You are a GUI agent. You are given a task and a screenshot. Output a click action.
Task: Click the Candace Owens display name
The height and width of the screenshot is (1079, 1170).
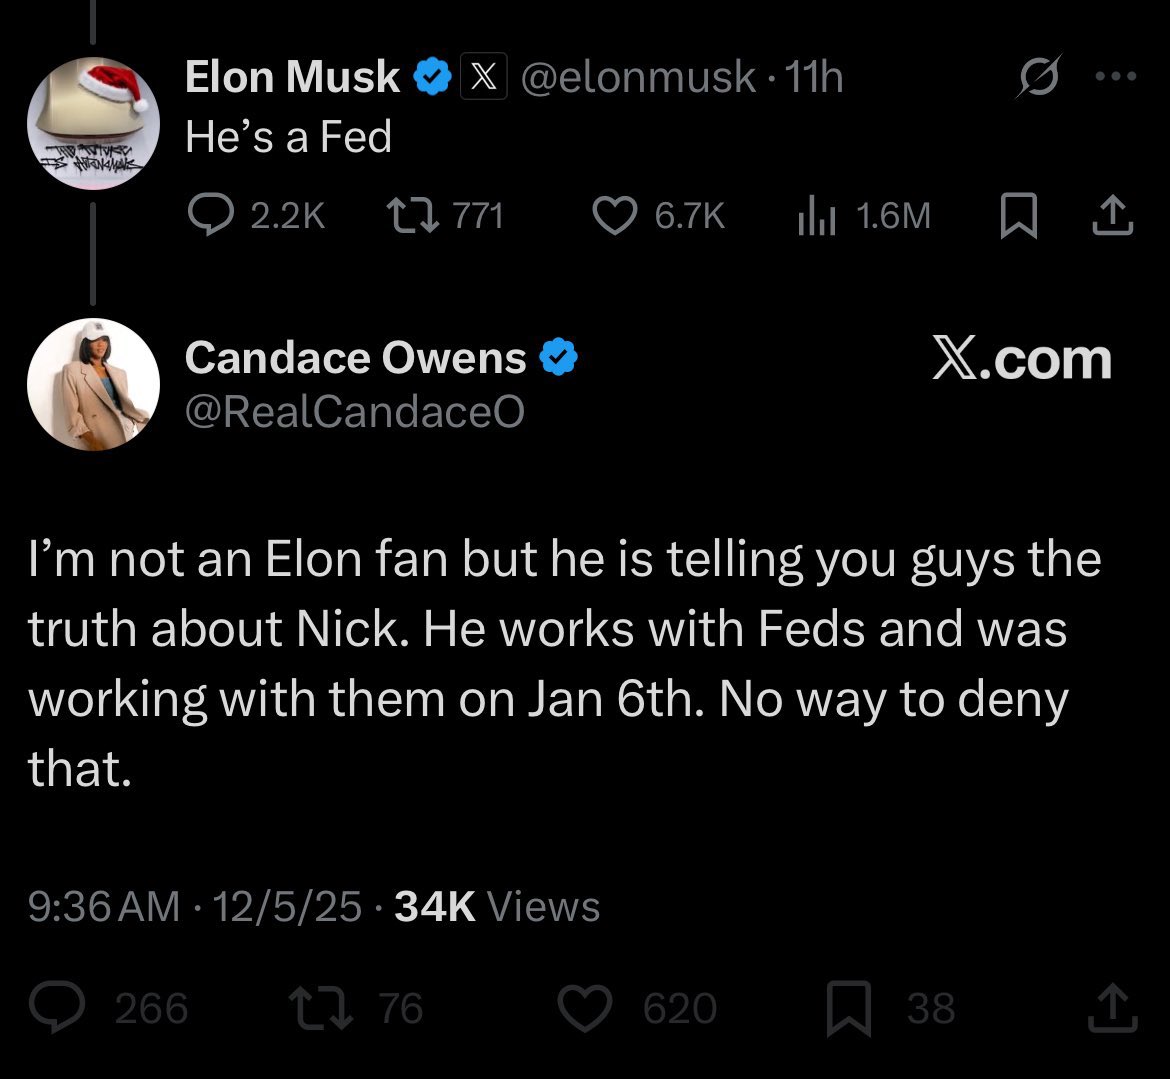pyautogui.click(x=356, y=358)
